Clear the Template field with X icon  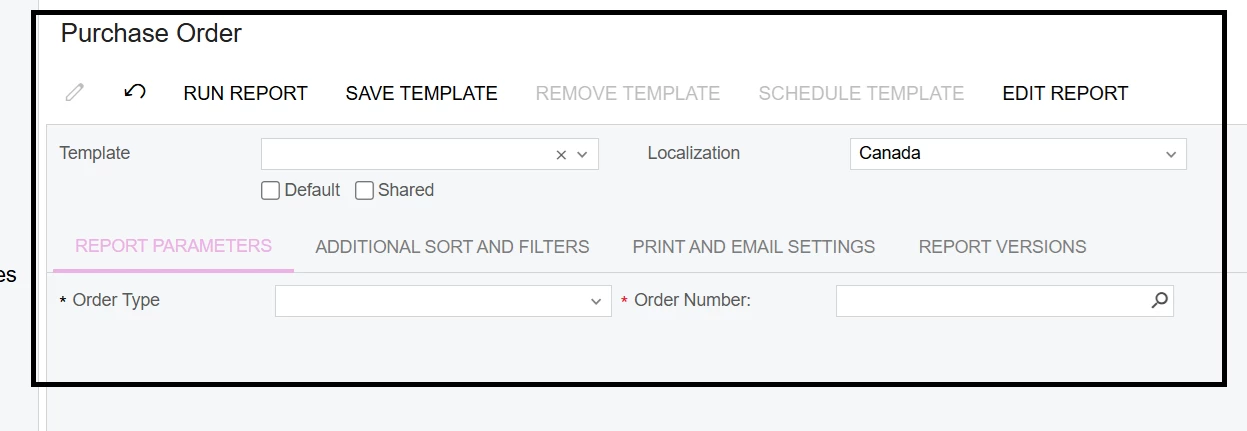coord(561,154)
